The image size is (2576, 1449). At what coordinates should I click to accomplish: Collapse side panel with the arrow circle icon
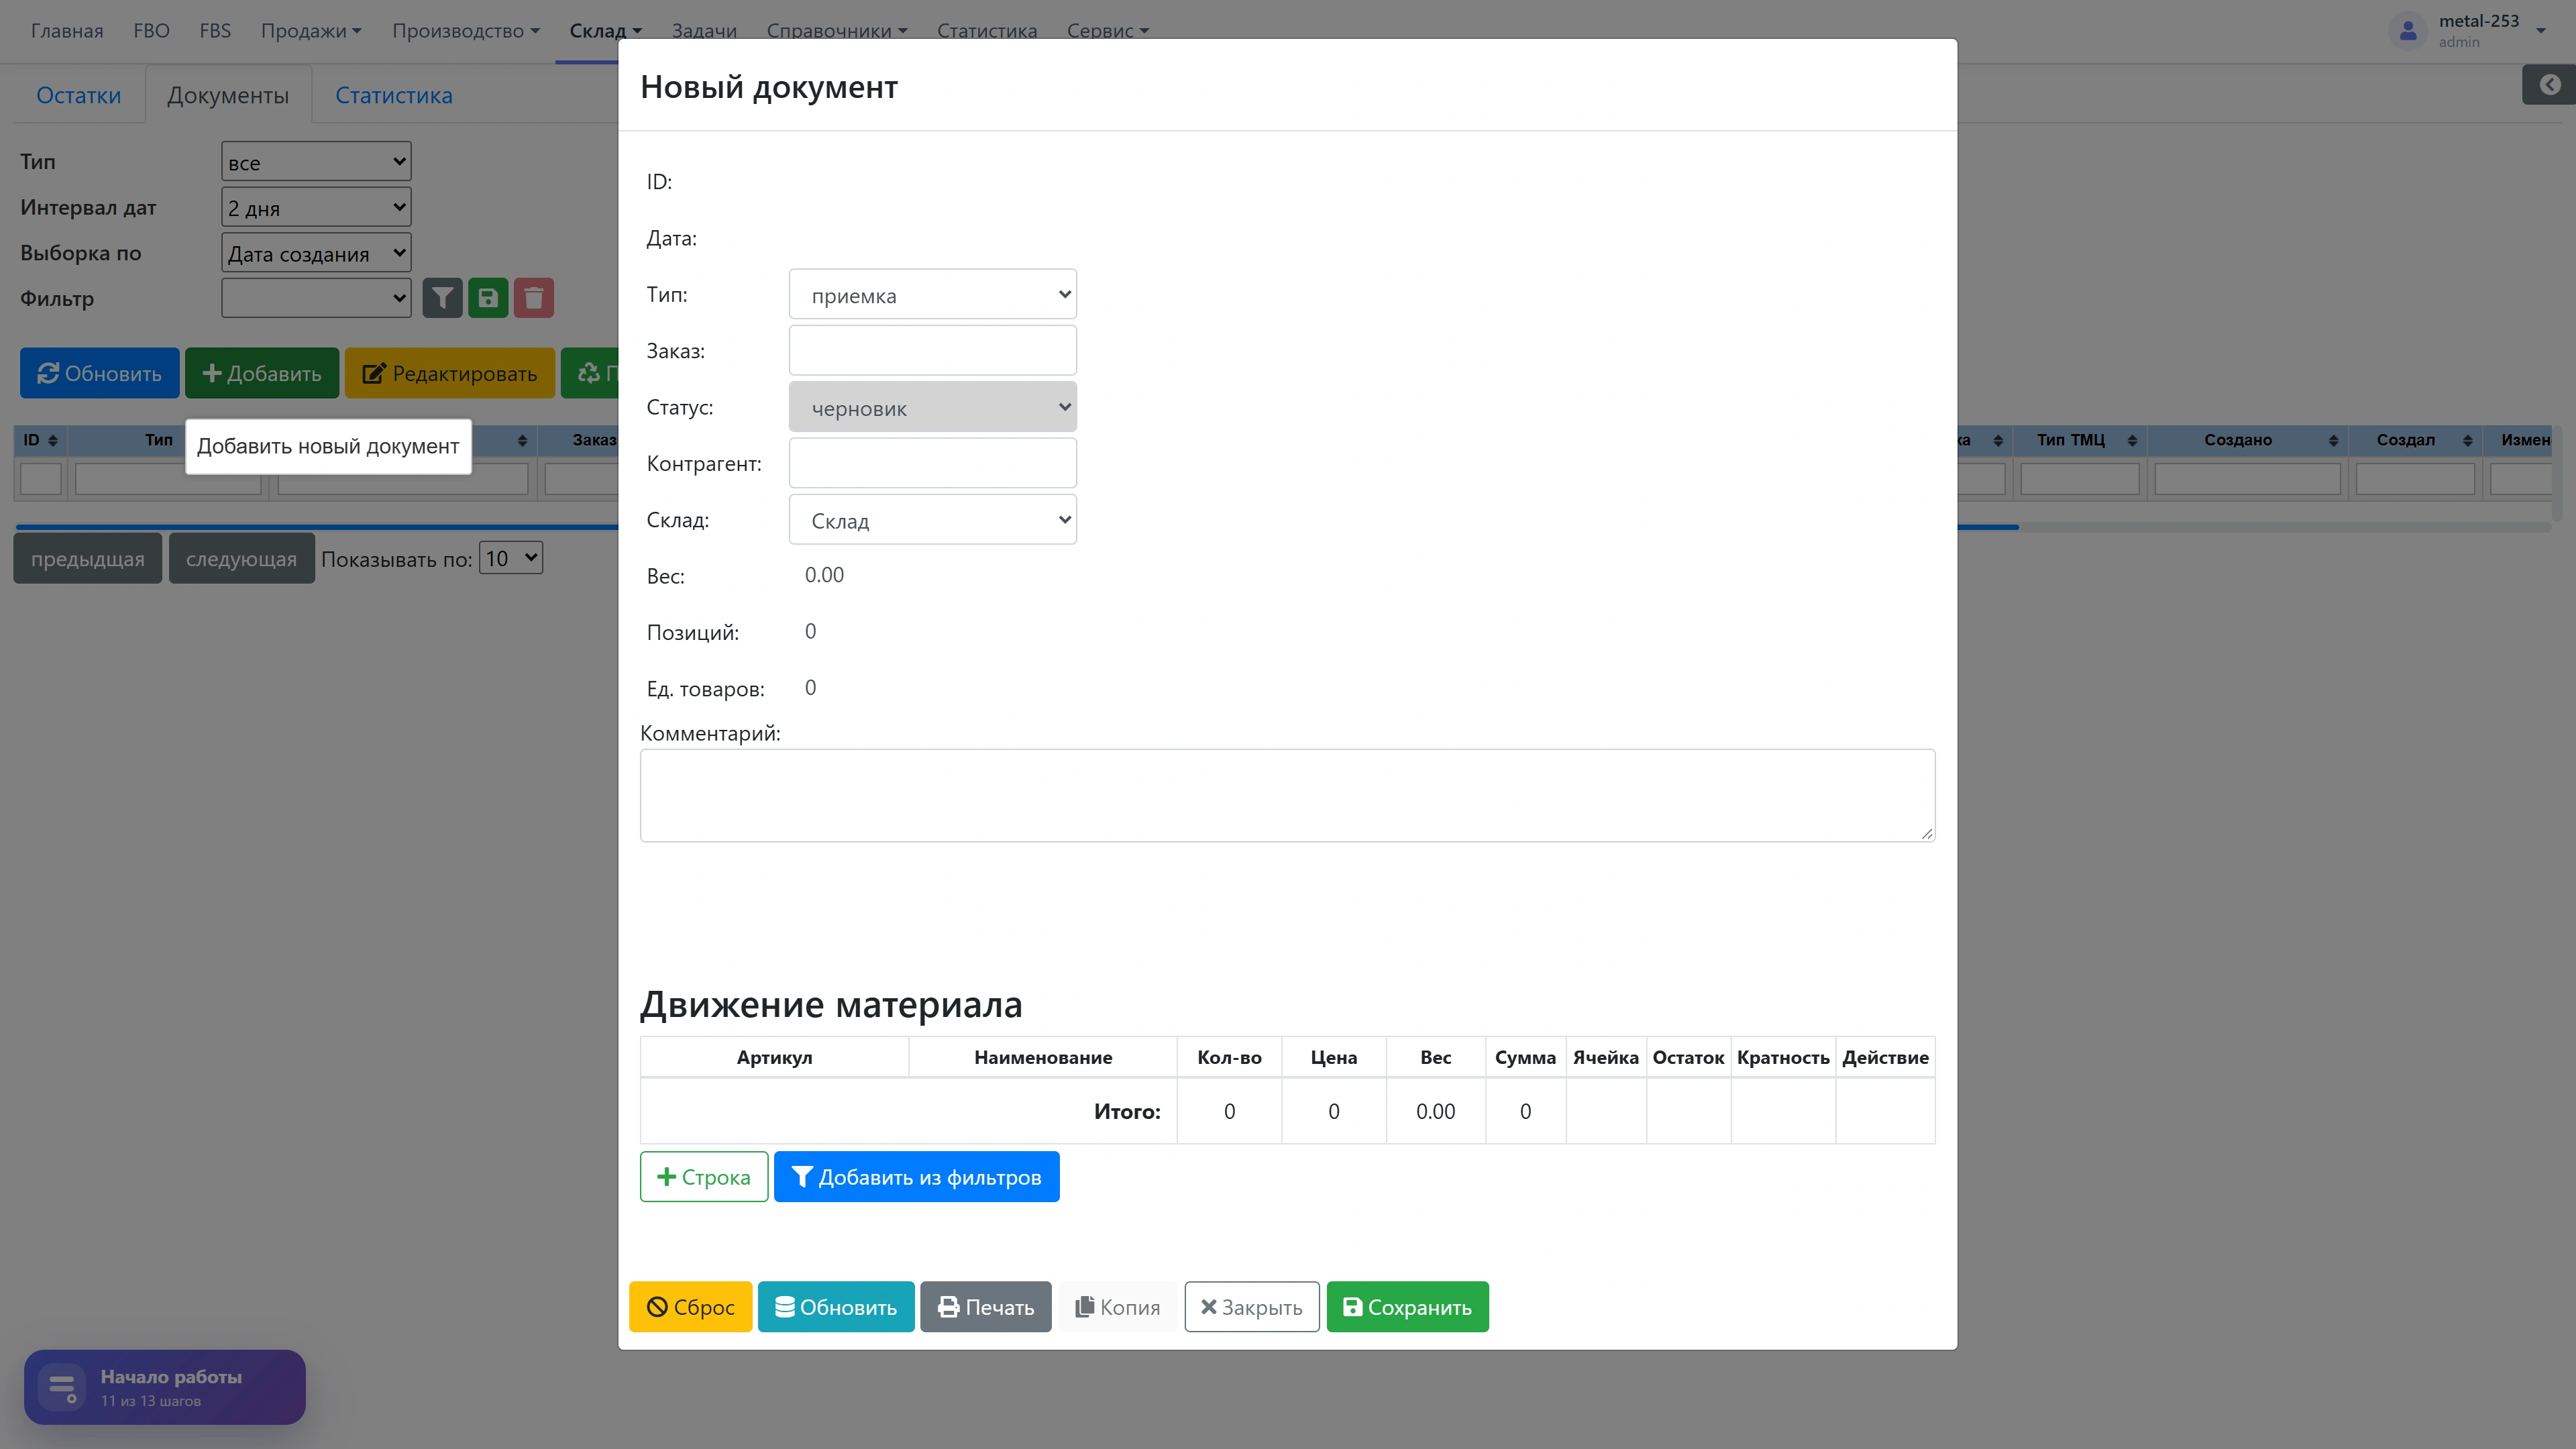[x=2550, y=84]
